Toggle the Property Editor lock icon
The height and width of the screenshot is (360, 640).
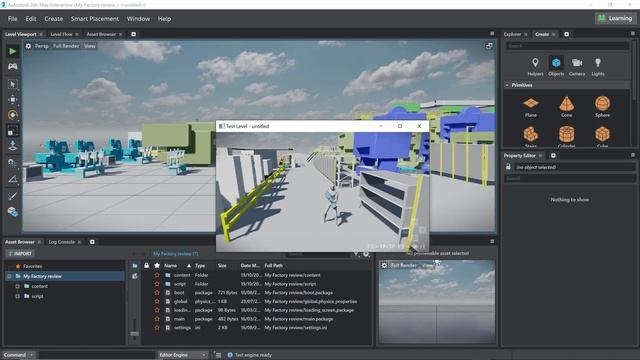point(508,167)
